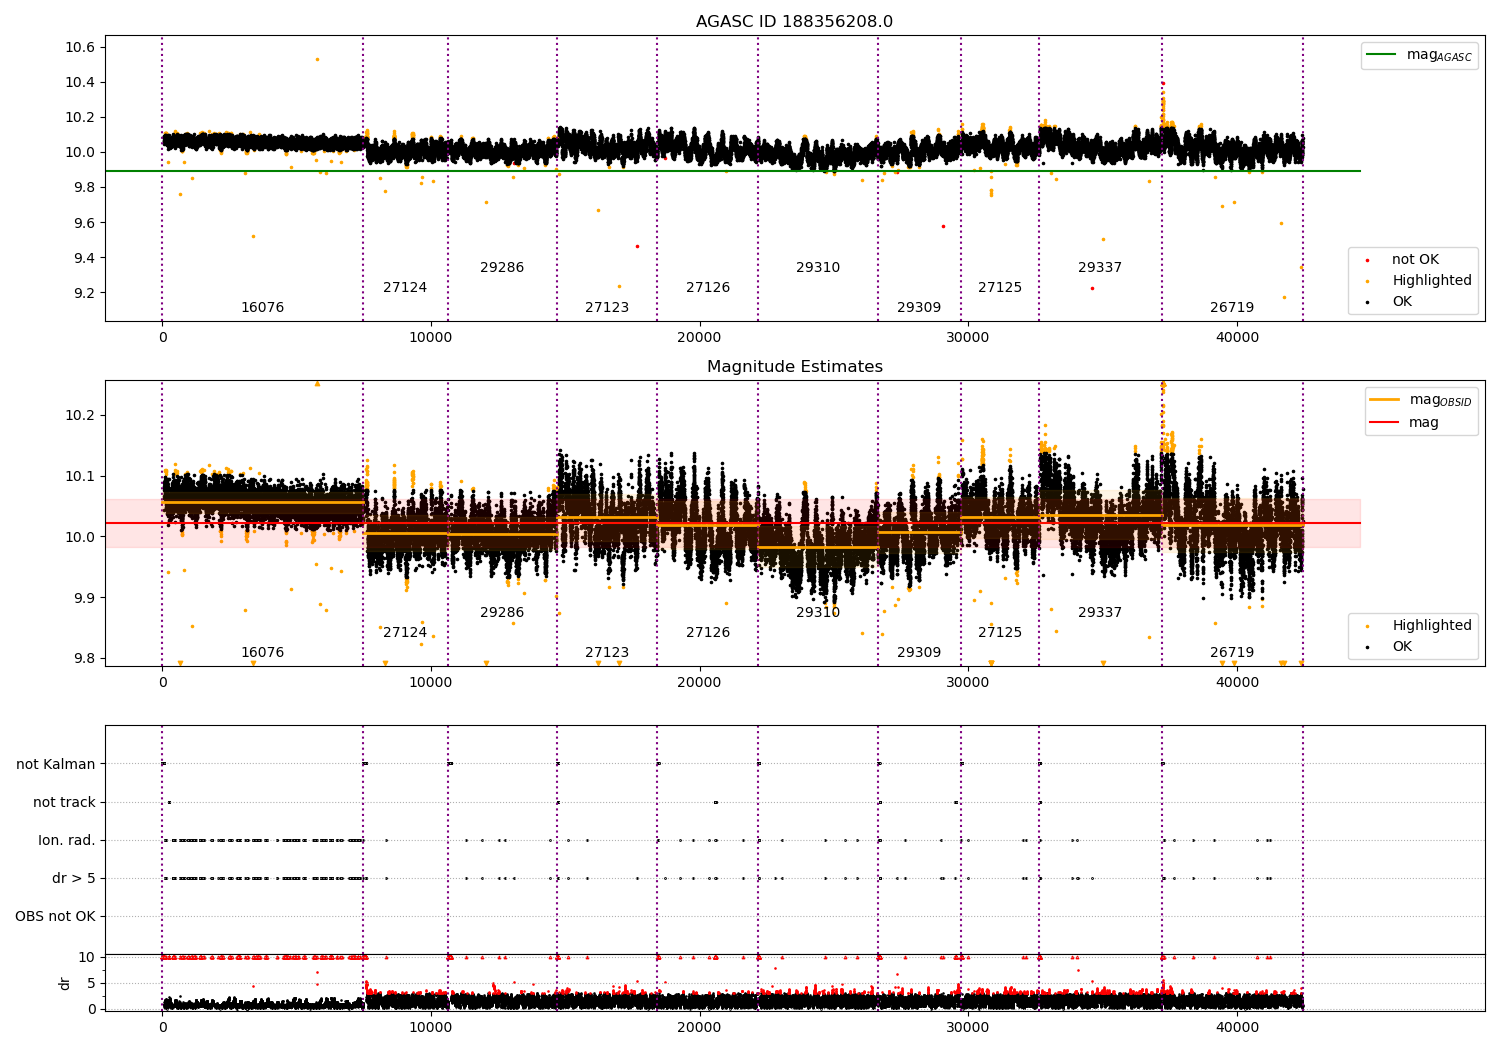Click obsid label 29286 in the top plot
The image size is (1500, 1050).
[x=502, y=268]
